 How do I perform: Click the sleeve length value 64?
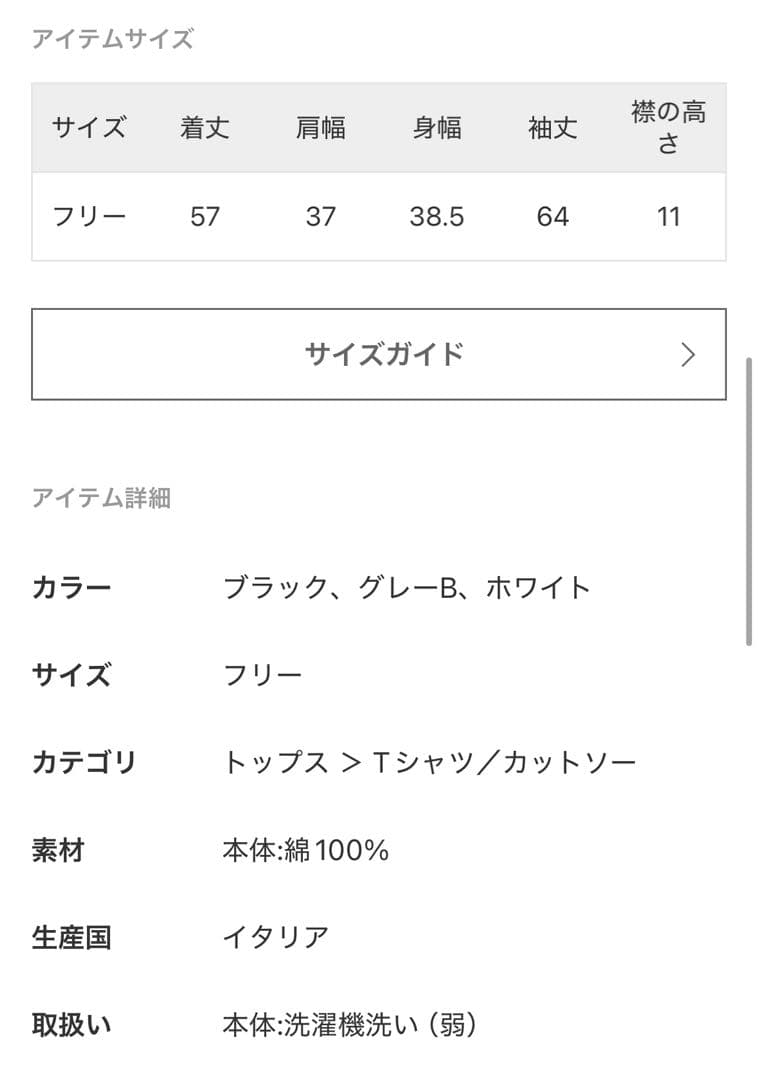(554, 216)
